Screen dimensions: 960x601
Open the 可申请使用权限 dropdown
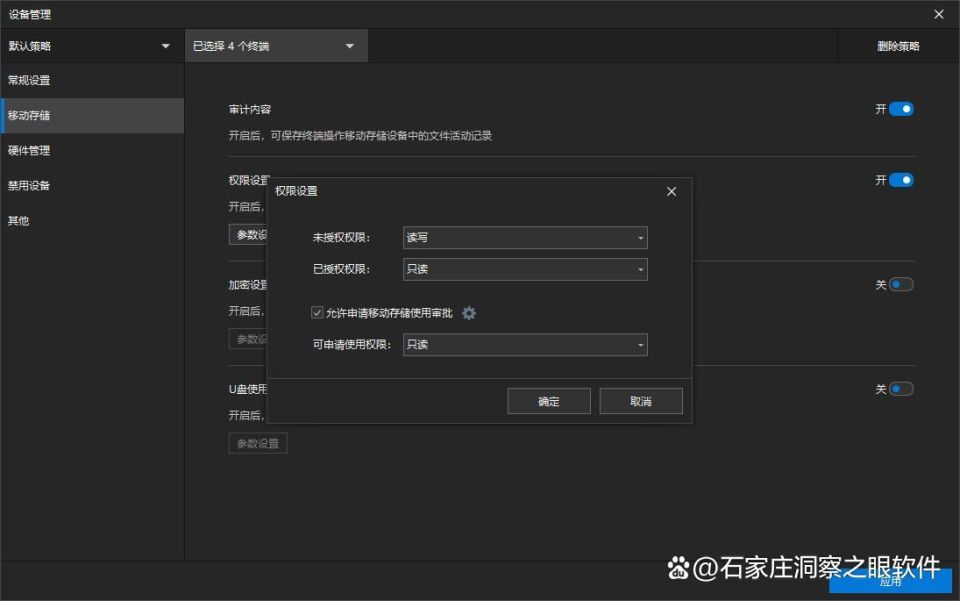525,345
